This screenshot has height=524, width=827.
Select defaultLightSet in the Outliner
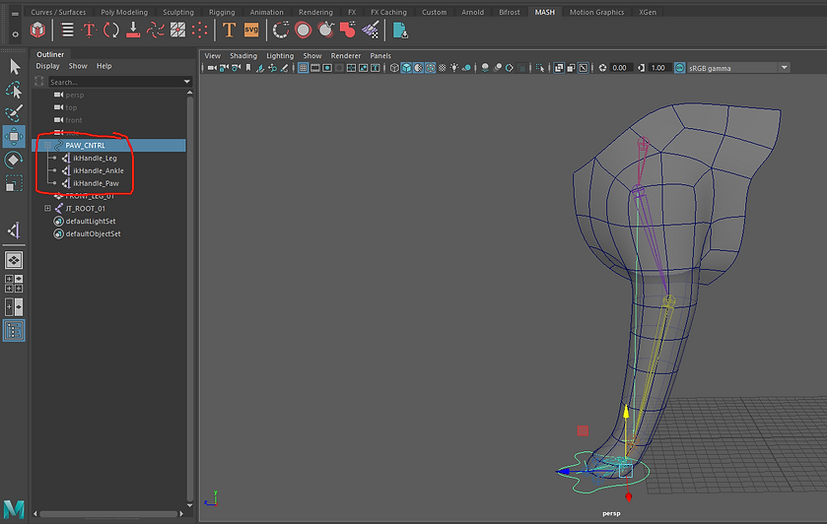[x=90, y=221]
